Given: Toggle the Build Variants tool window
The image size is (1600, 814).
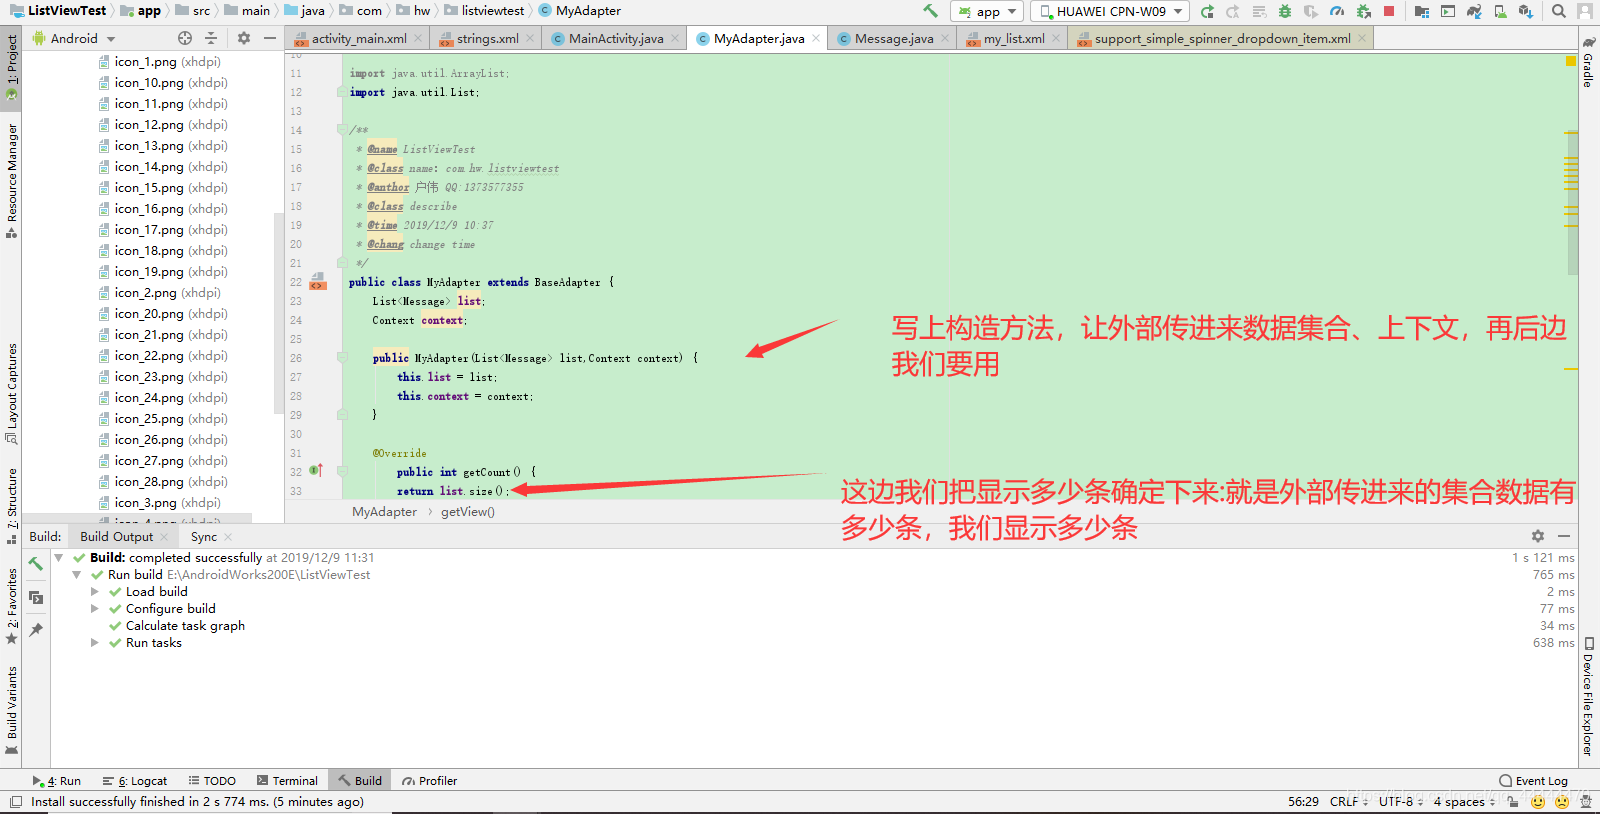Looking at the screenshot, I should click(11, 710).
